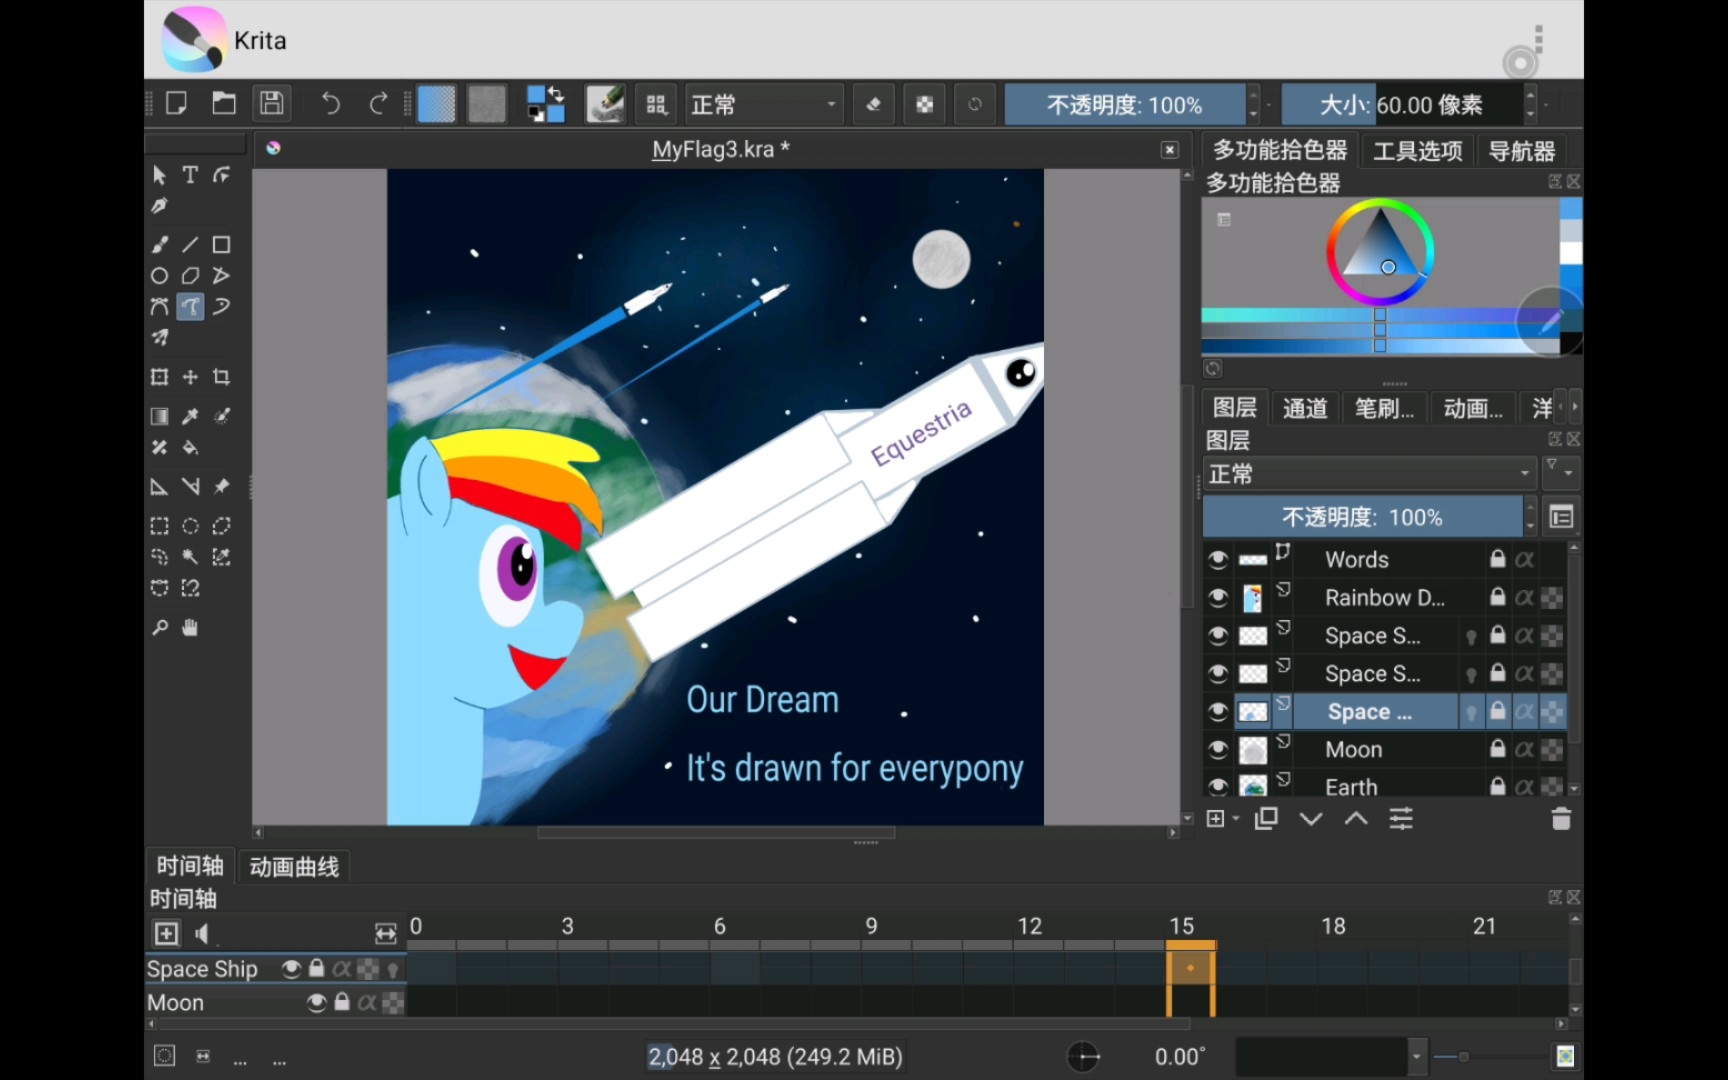Toggle preserve alpha in toolbar

925,104
